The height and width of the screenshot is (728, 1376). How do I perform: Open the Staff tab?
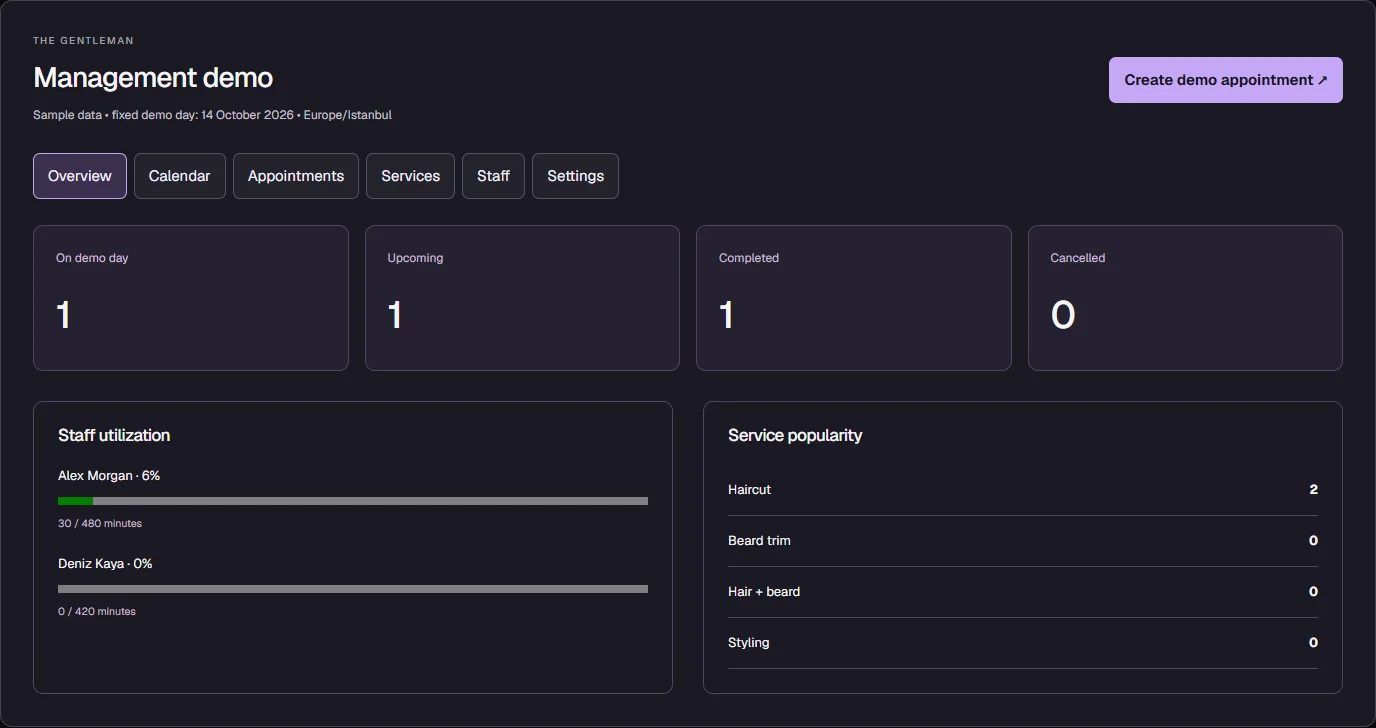[x=493, y=176]
